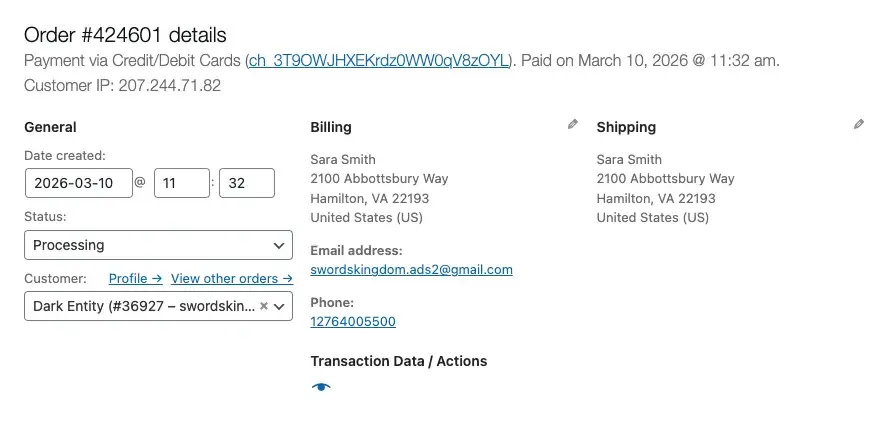The width and height of the screenshot is (888, 423).
Task: Click the swordskingdom email address link
Action: tap(411, 270)
